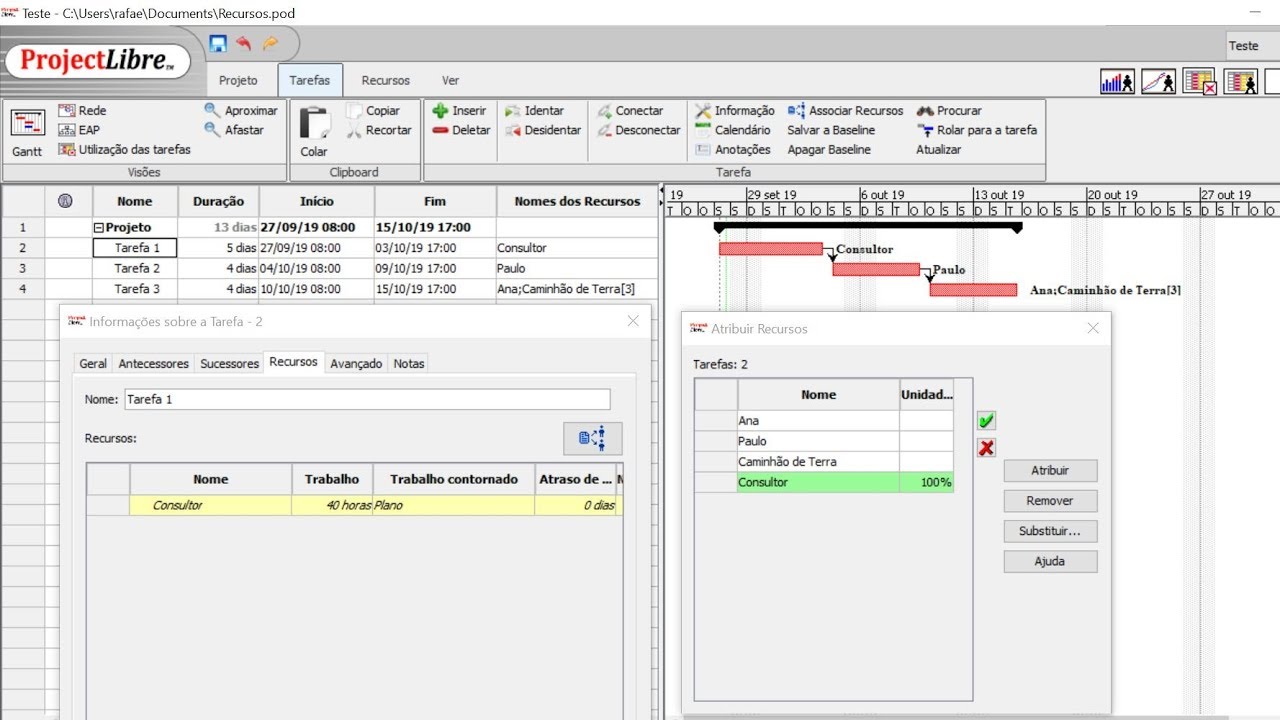Click Apagar Baseline
Image resolution: width=1280 pixels, height=720 pixels.
pyautogui.click(x=829, y=150)
